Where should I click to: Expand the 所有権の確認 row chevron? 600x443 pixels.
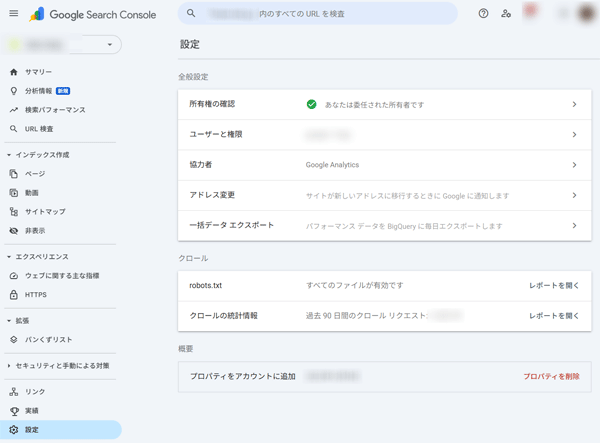pos(574,104)
